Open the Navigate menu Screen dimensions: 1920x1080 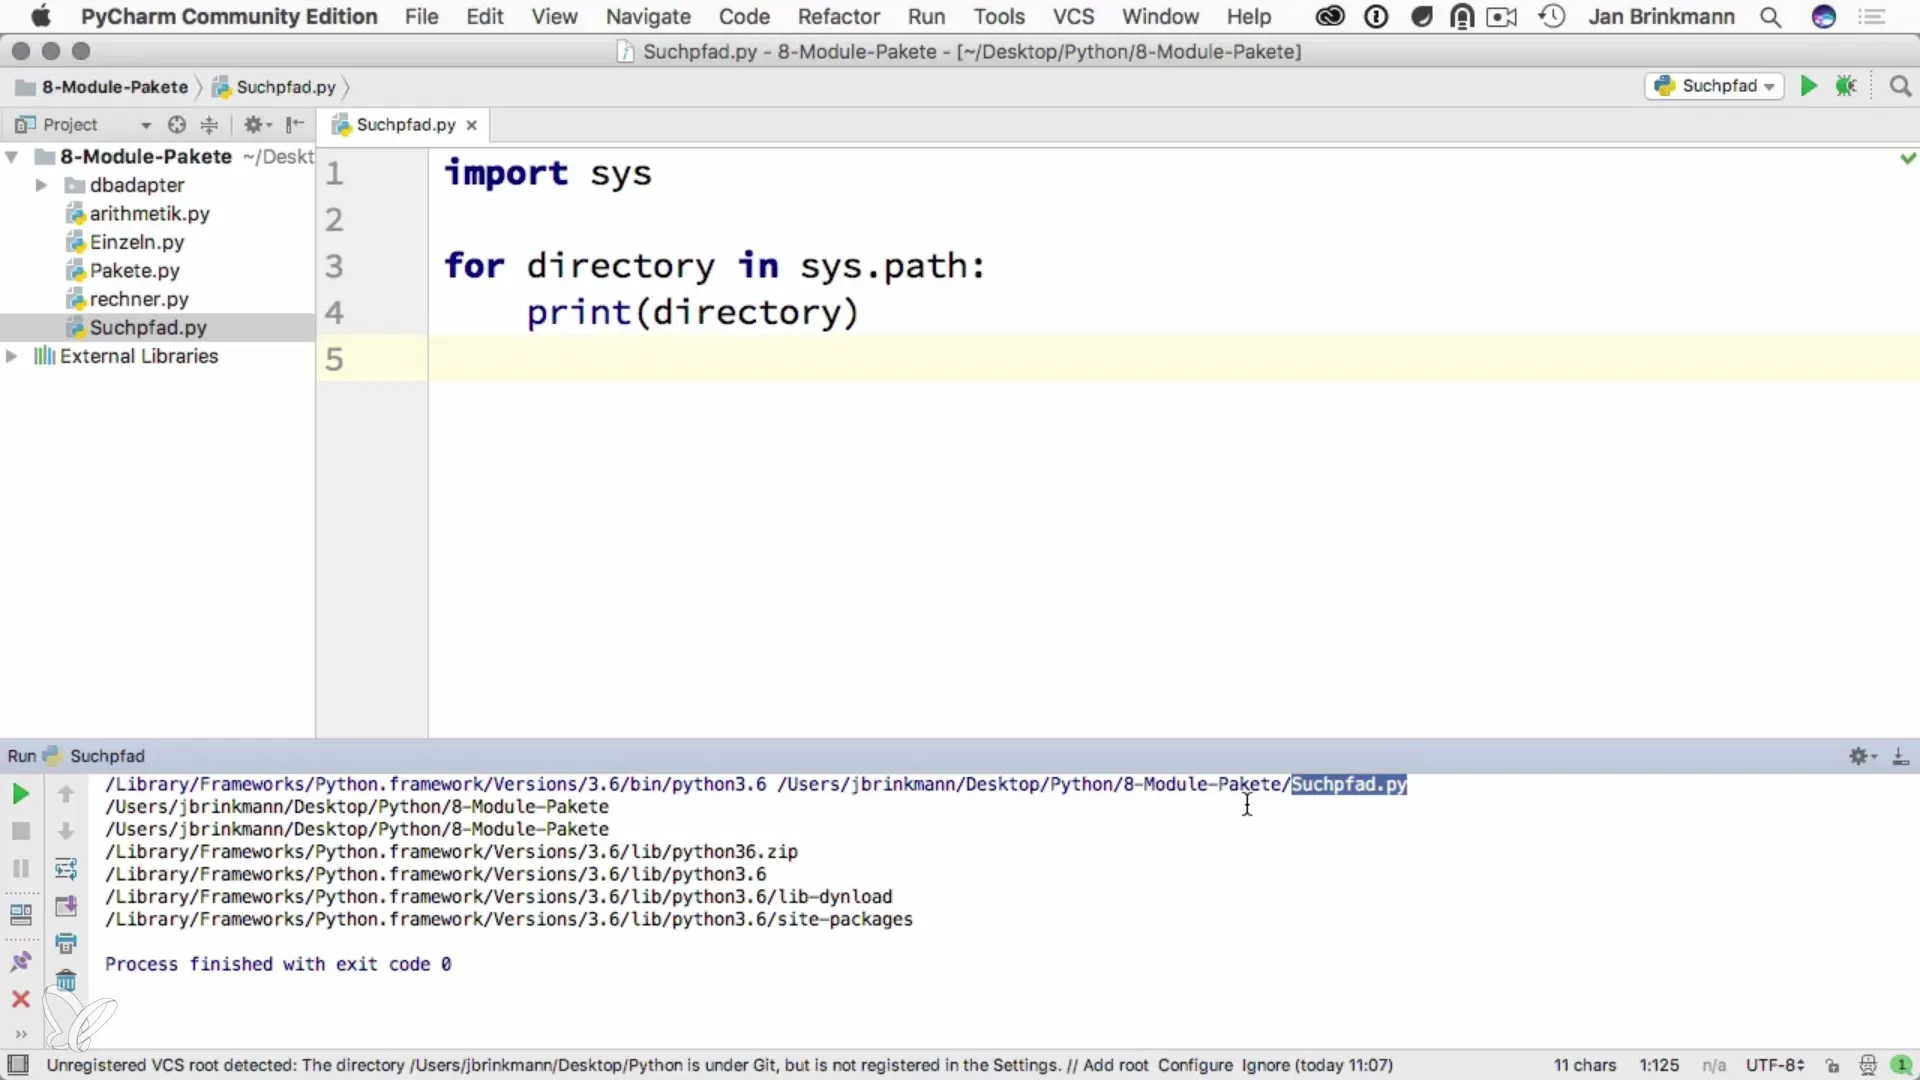point(648,17)
